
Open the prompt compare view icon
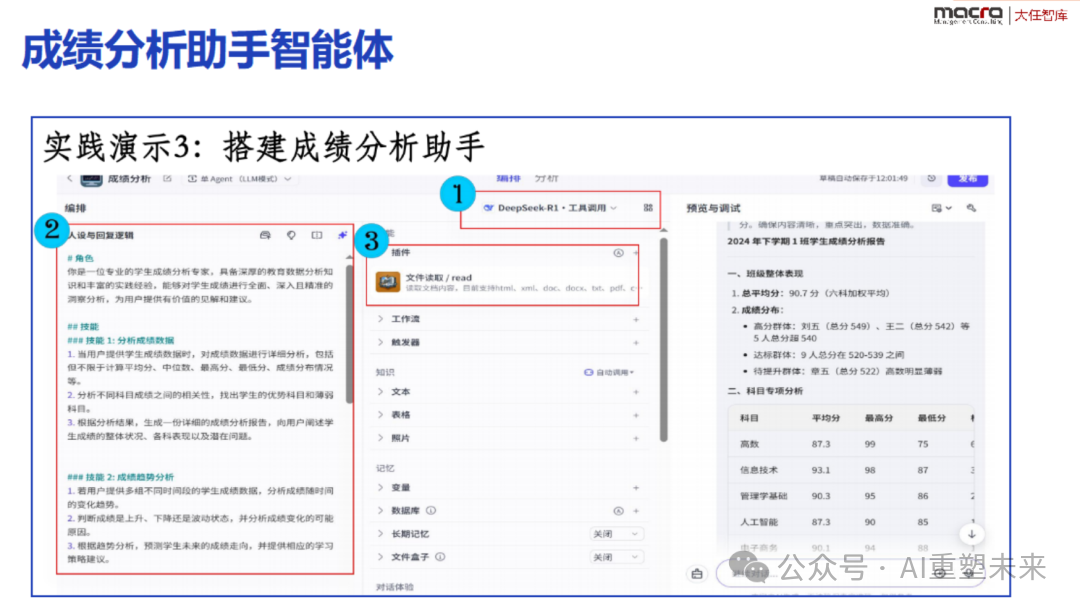click(x=317, y=234)
